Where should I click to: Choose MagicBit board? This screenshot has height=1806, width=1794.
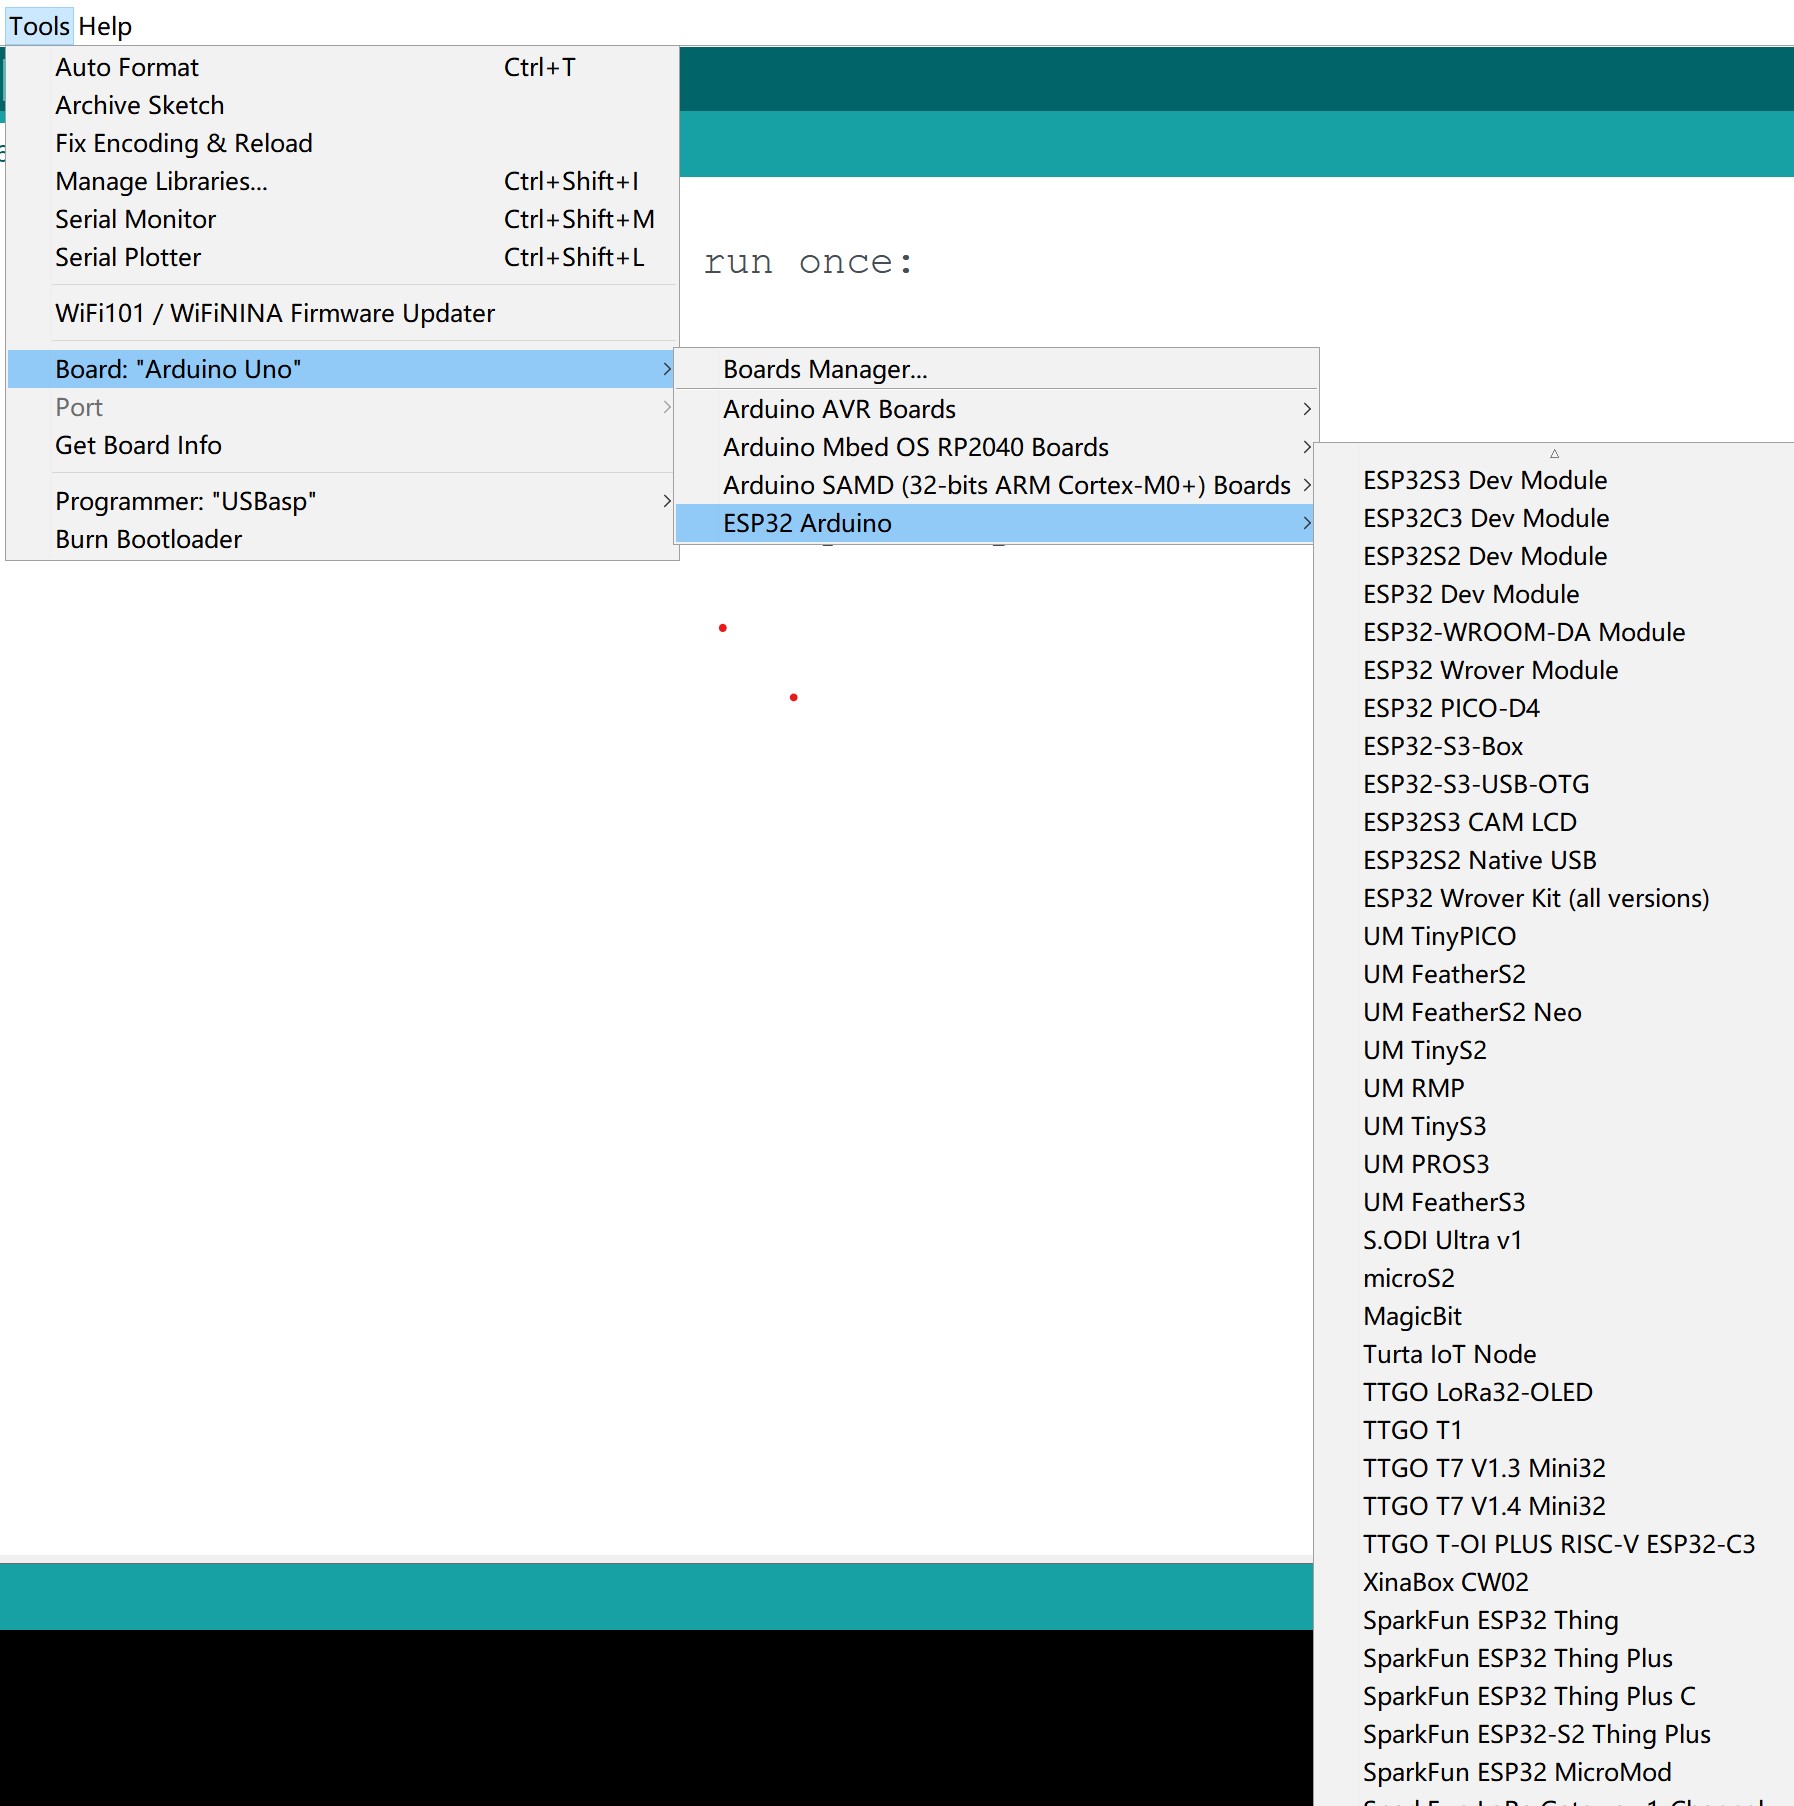pos(1554,1316)
